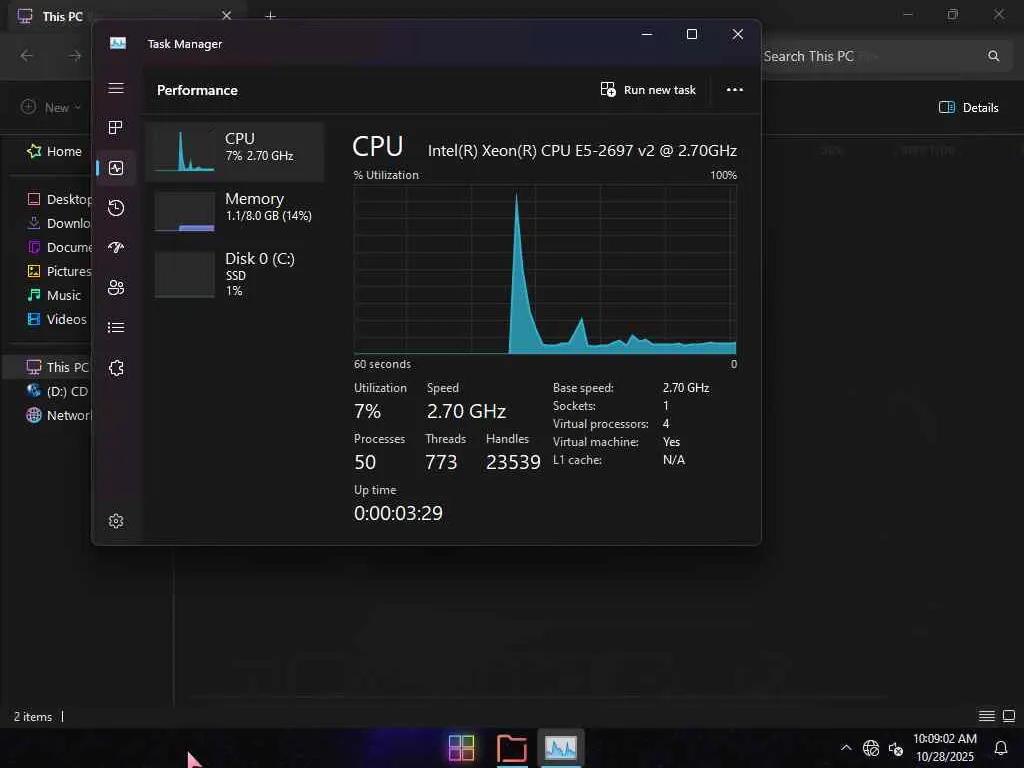The image size is (1024, 768).
Task: Select CPU resource in performance list
Action: 234,151
